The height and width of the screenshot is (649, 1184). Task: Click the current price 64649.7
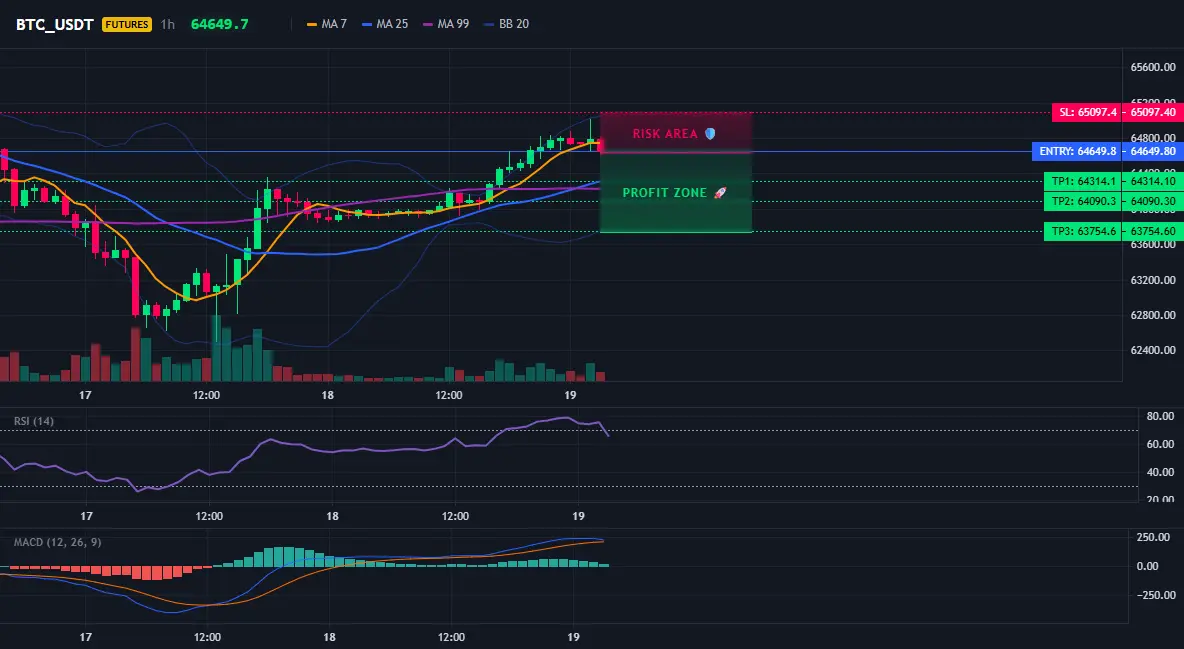pos(220,24)
